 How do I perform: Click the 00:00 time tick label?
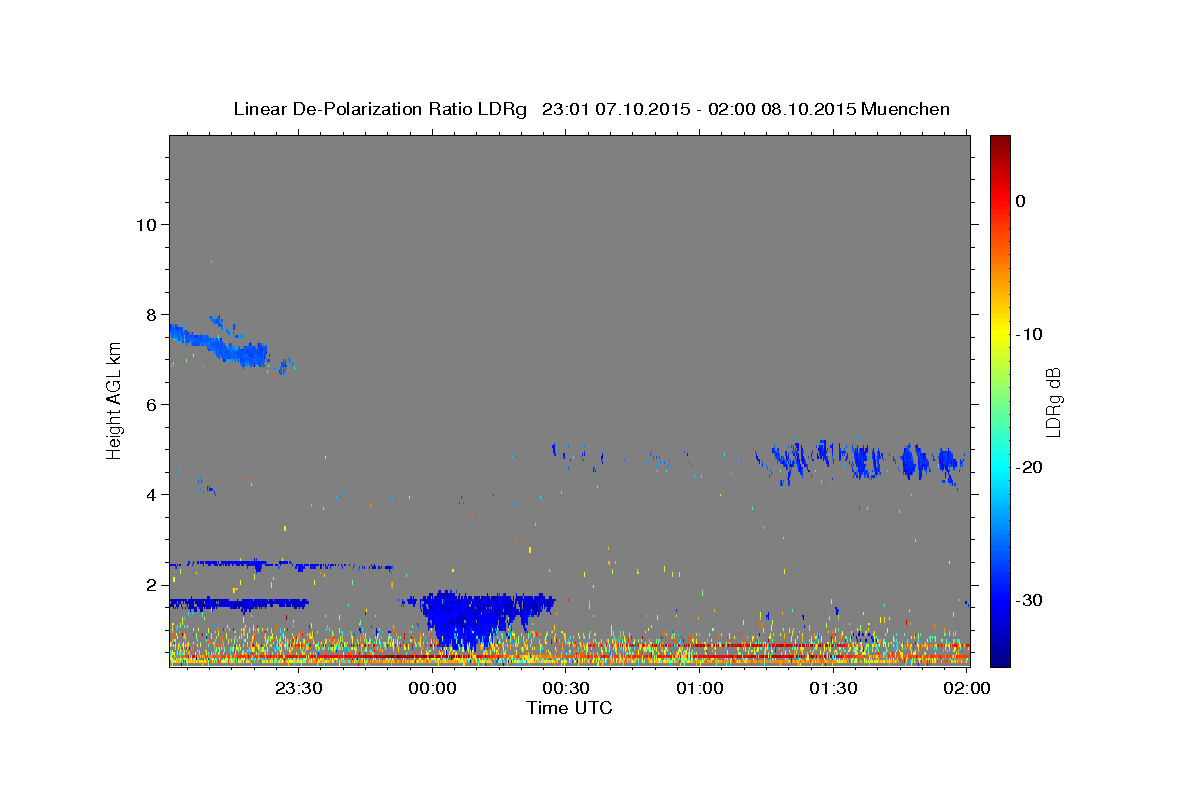coord(433,688)
